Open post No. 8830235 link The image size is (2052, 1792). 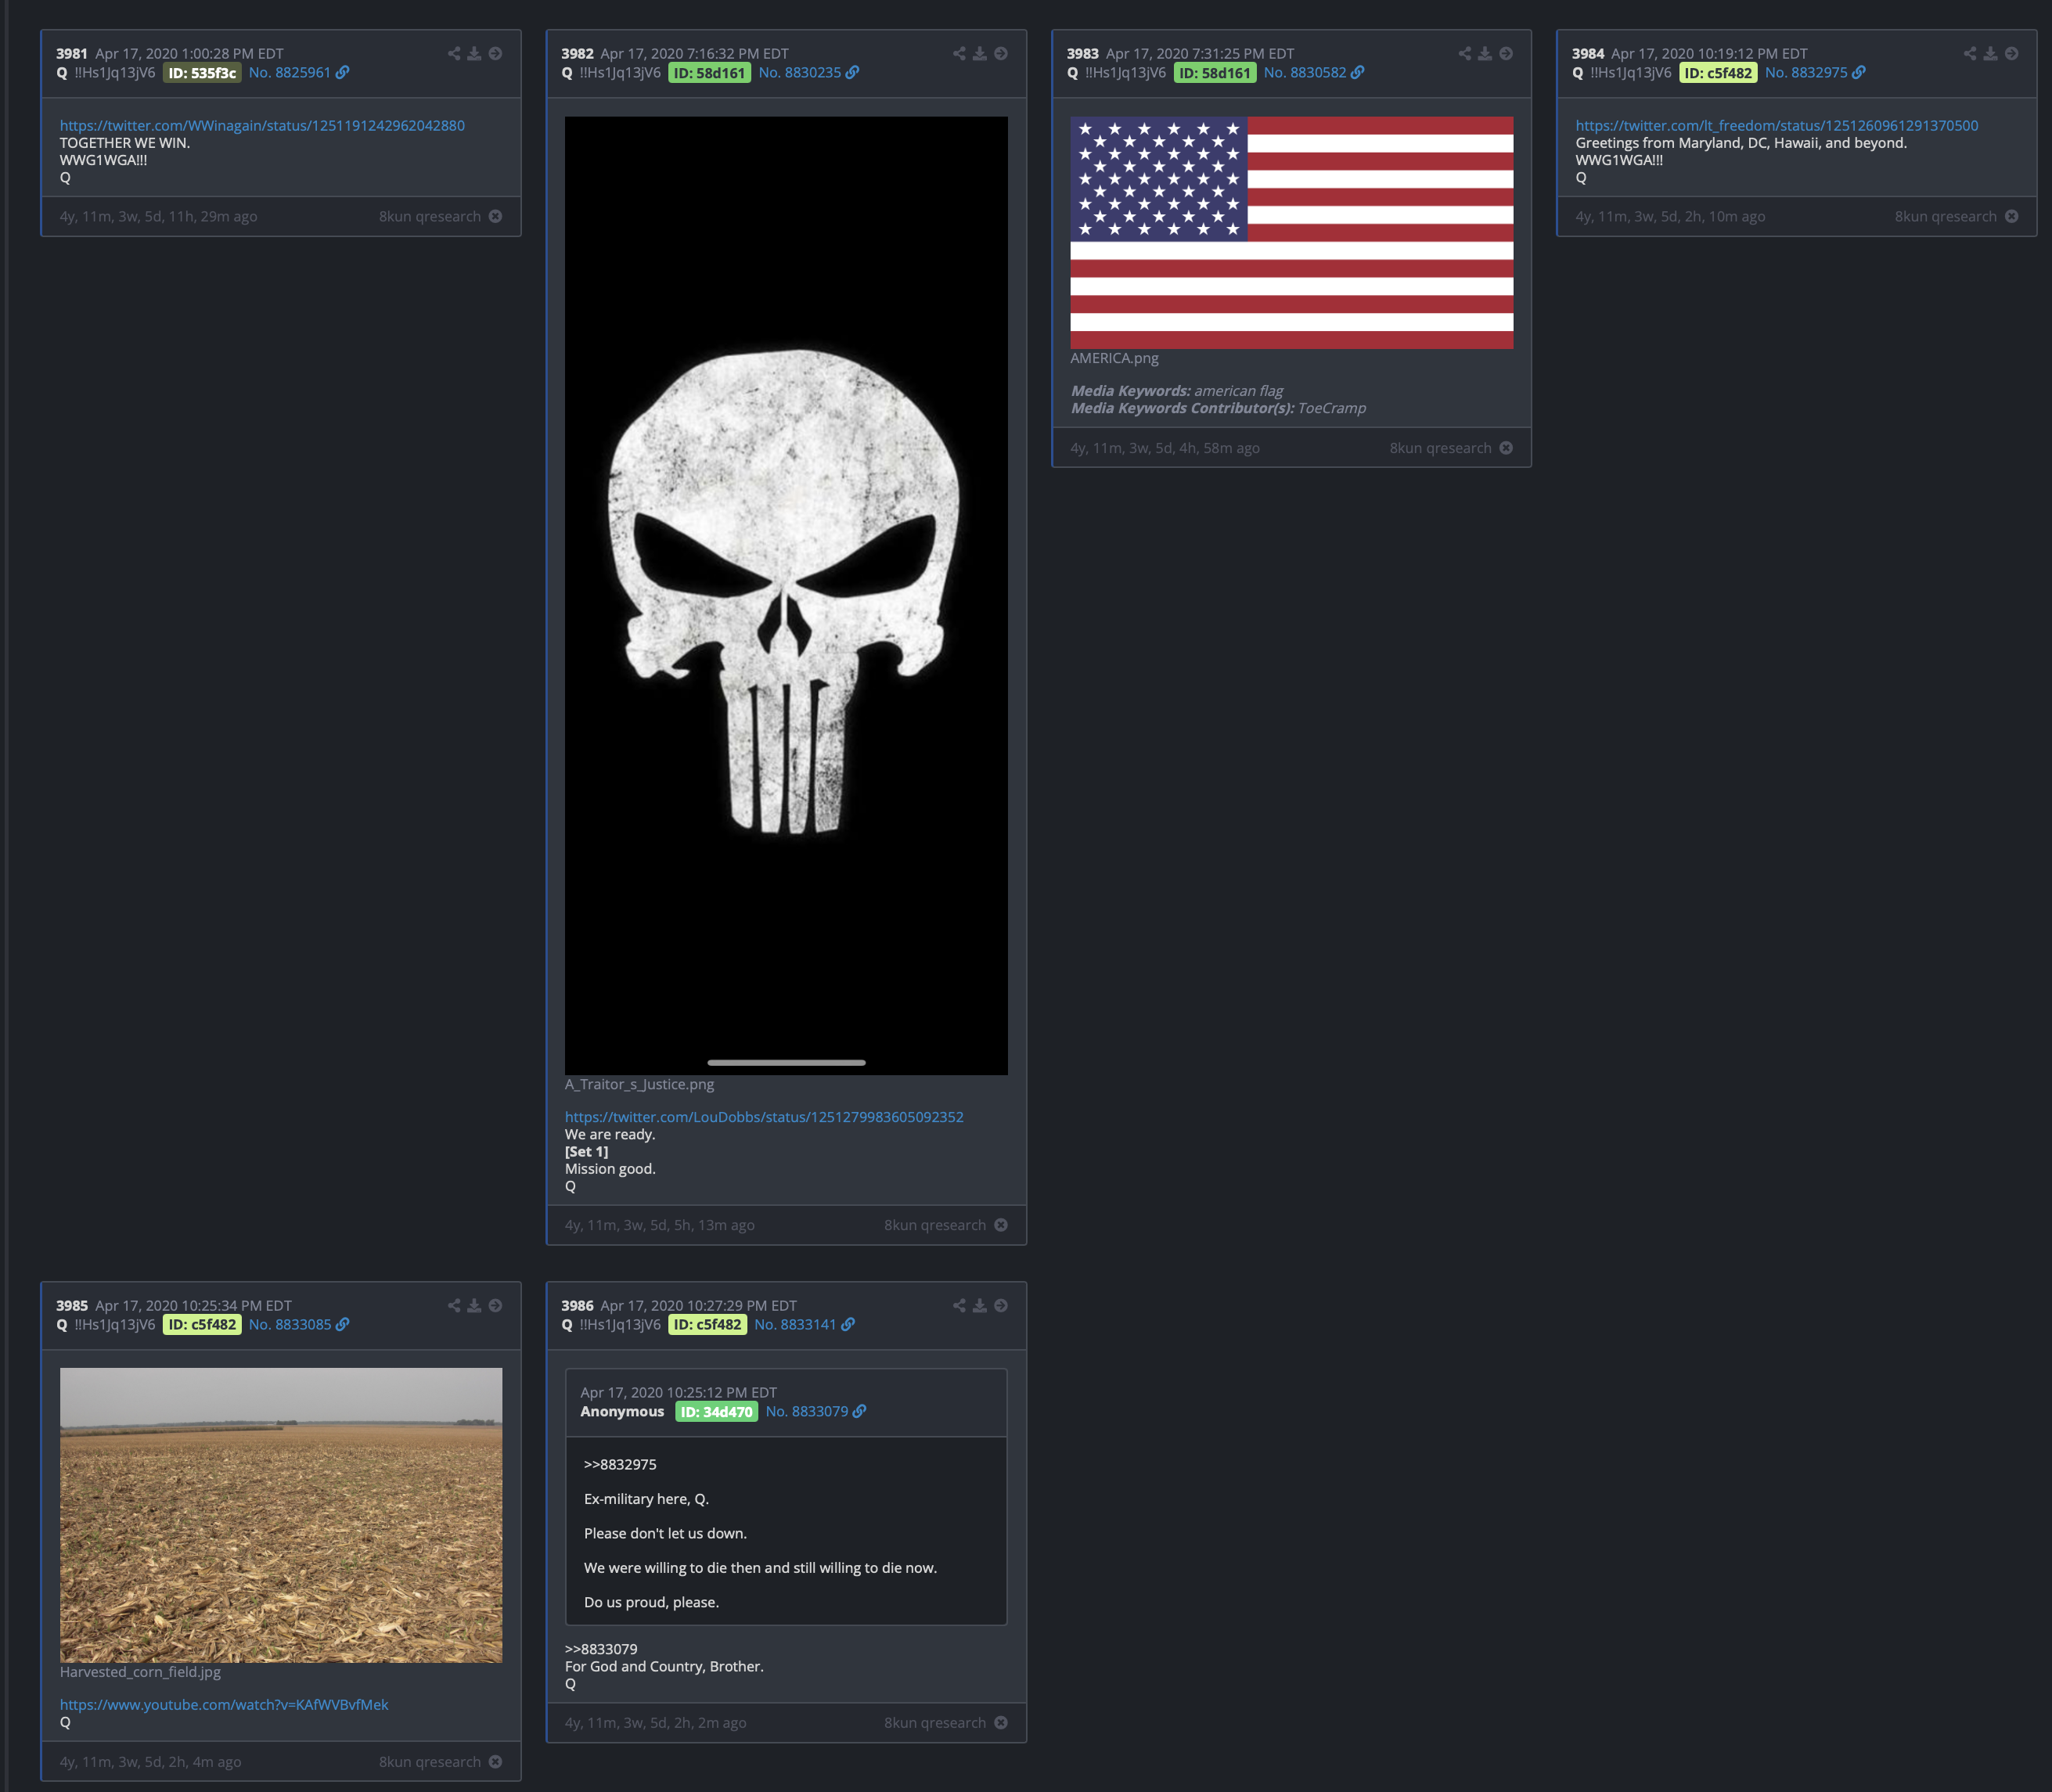(x=799, y=73)
